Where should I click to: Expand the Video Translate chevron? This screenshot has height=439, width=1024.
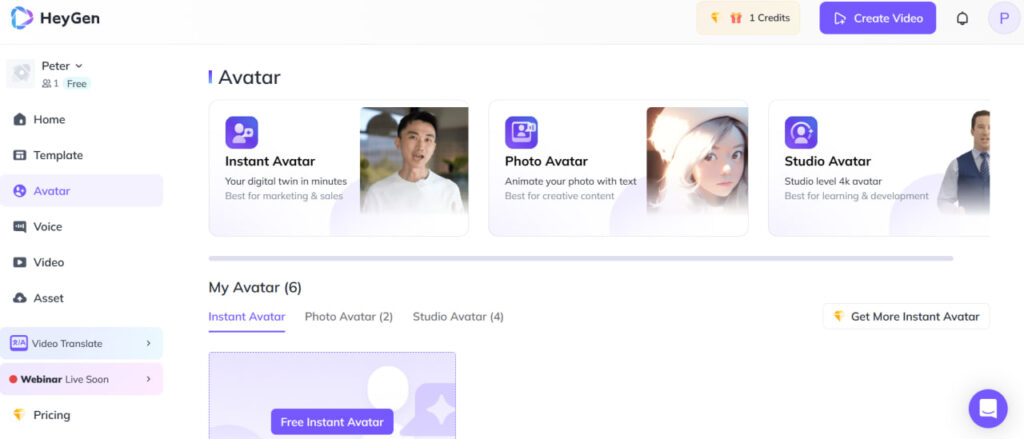point(148,344)
